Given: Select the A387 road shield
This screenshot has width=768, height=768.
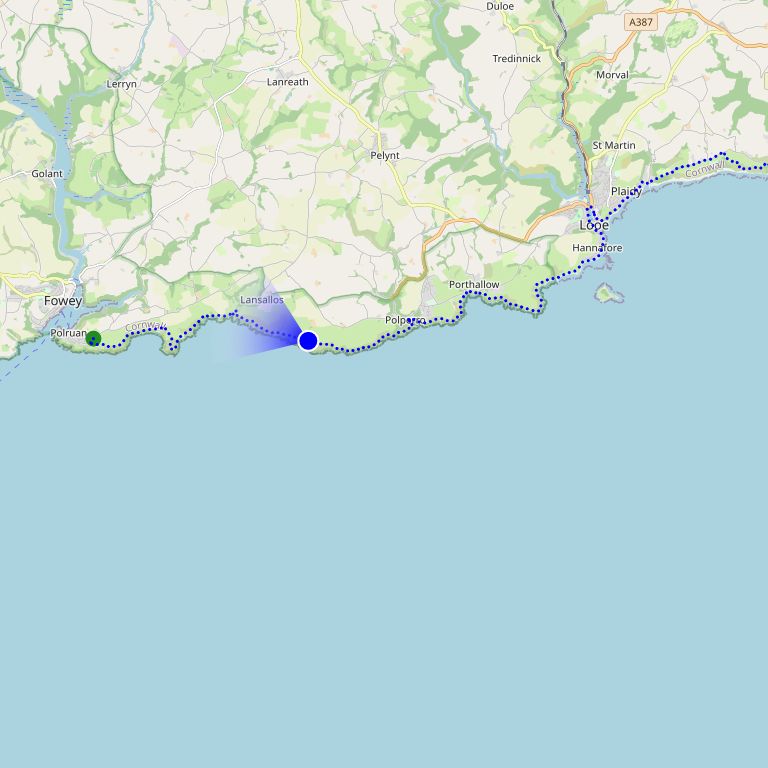Looking at the screenshot, I should coord(641,22).
